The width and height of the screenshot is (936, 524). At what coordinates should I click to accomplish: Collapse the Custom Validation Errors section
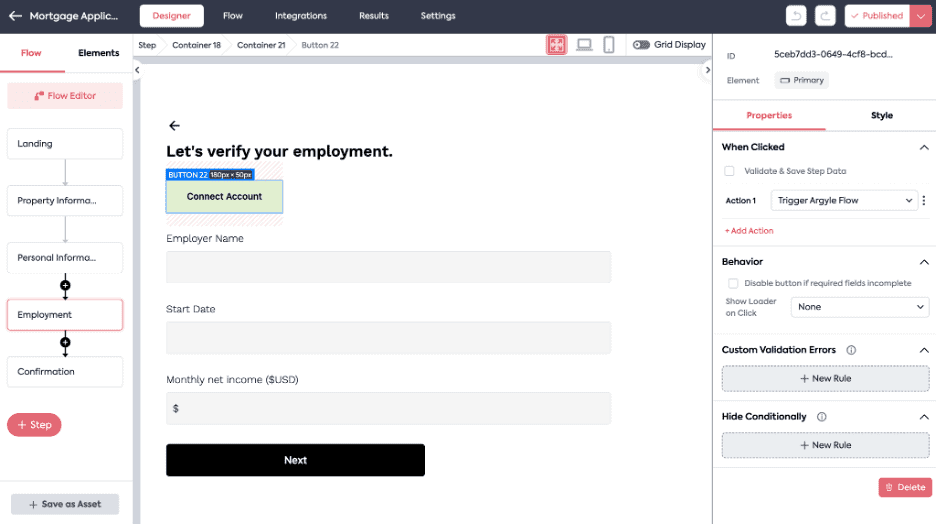(x=924, y=350)
